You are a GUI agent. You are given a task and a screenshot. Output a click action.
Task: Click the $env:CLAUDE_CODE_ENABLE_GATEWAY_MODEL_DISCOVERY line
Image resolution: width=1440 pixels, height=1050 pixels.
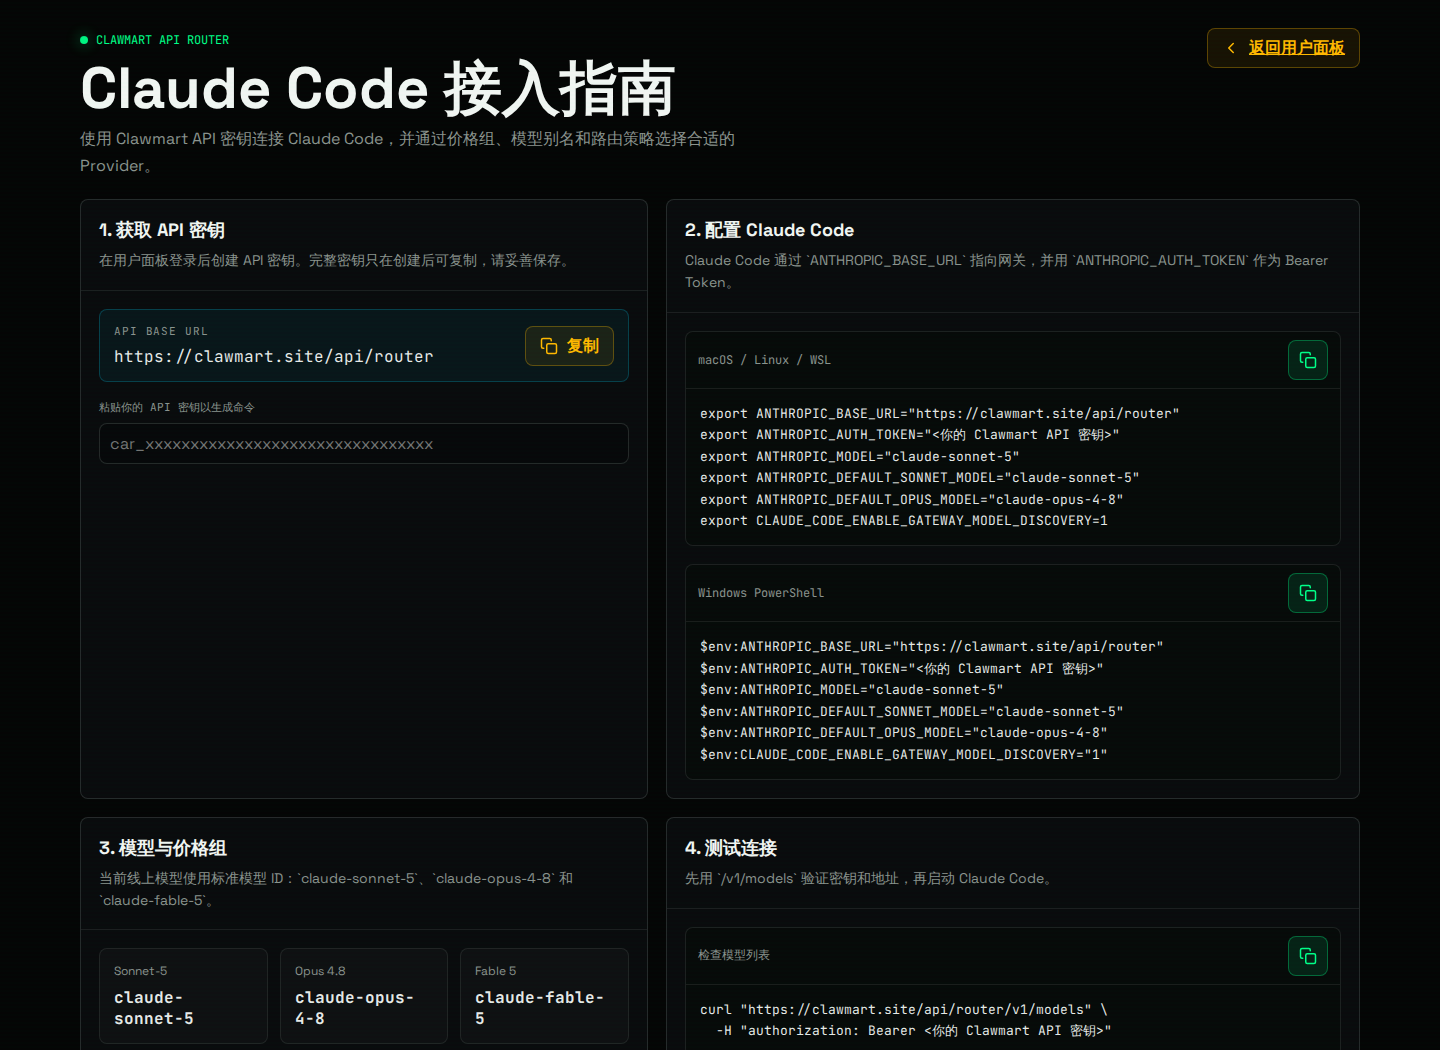[x=904, y=754]
